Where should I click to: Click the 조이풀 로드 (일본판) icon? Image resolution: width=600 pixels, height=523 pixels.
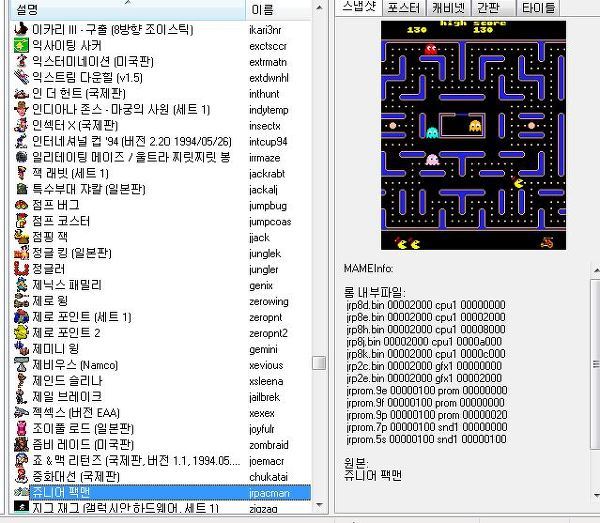click(21, 429)
